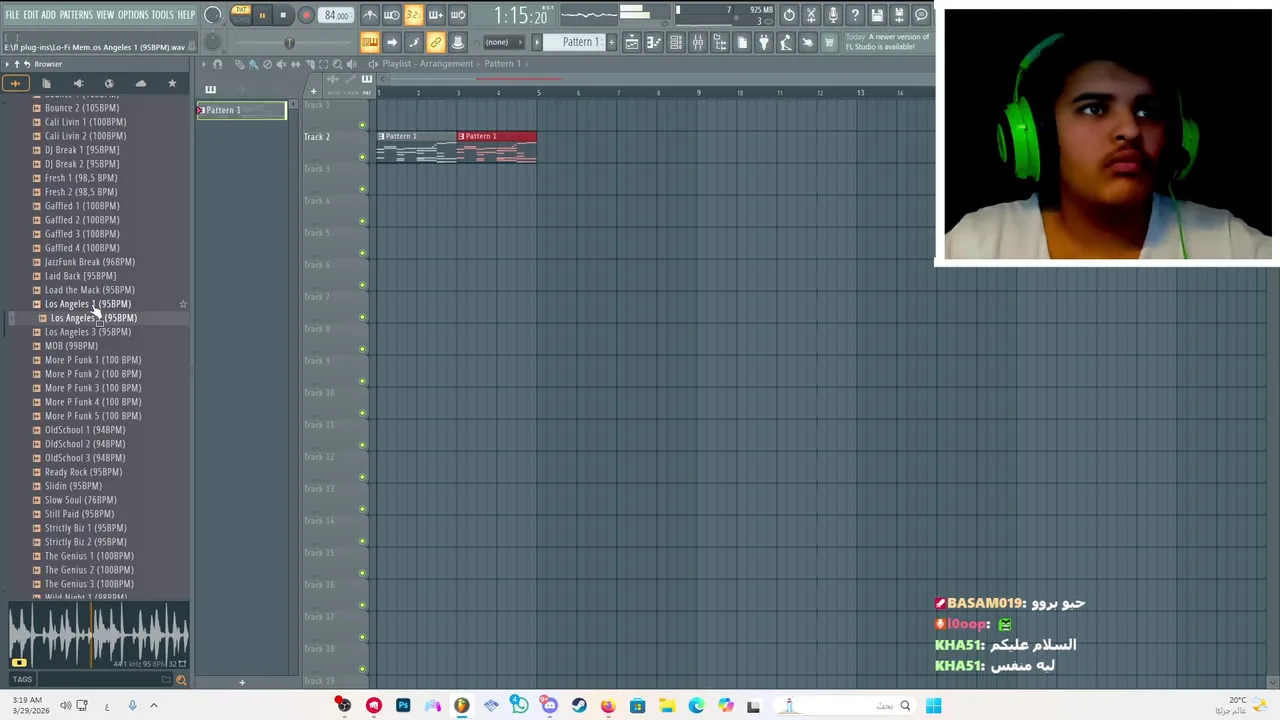This screenshot has height=720, width=1280.
Task: Collapse the Browser panel header arrow
Action: tap(7, 64)
